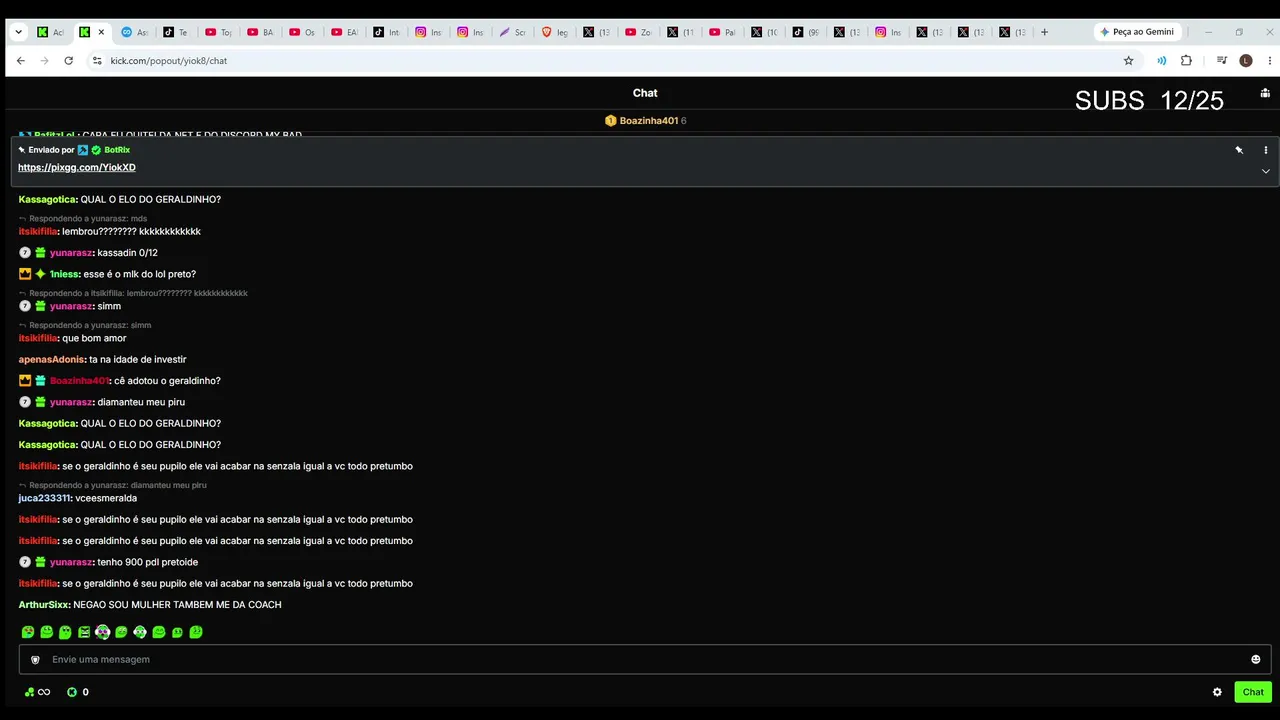Click Boazinha401 username on 'cê adotou' message
Image resolution: width=1280 pixels, height=720 pixels.
click(x=79, y=381)
